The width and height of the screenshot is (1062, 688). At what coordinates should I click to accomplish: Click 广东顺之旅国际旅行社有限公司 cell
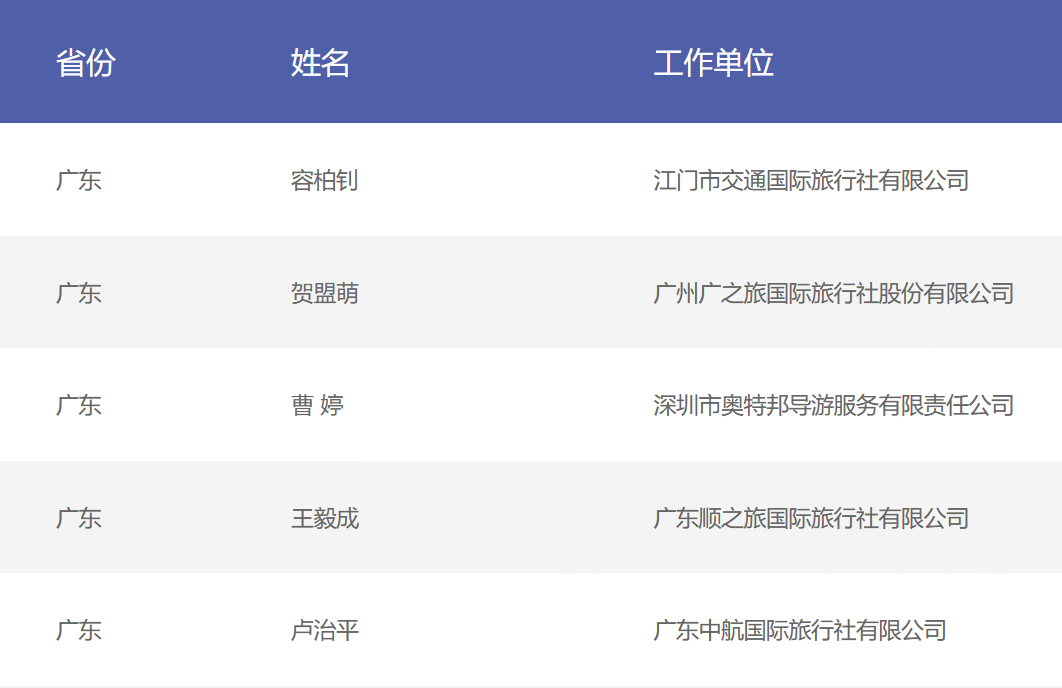click(811, 518)
